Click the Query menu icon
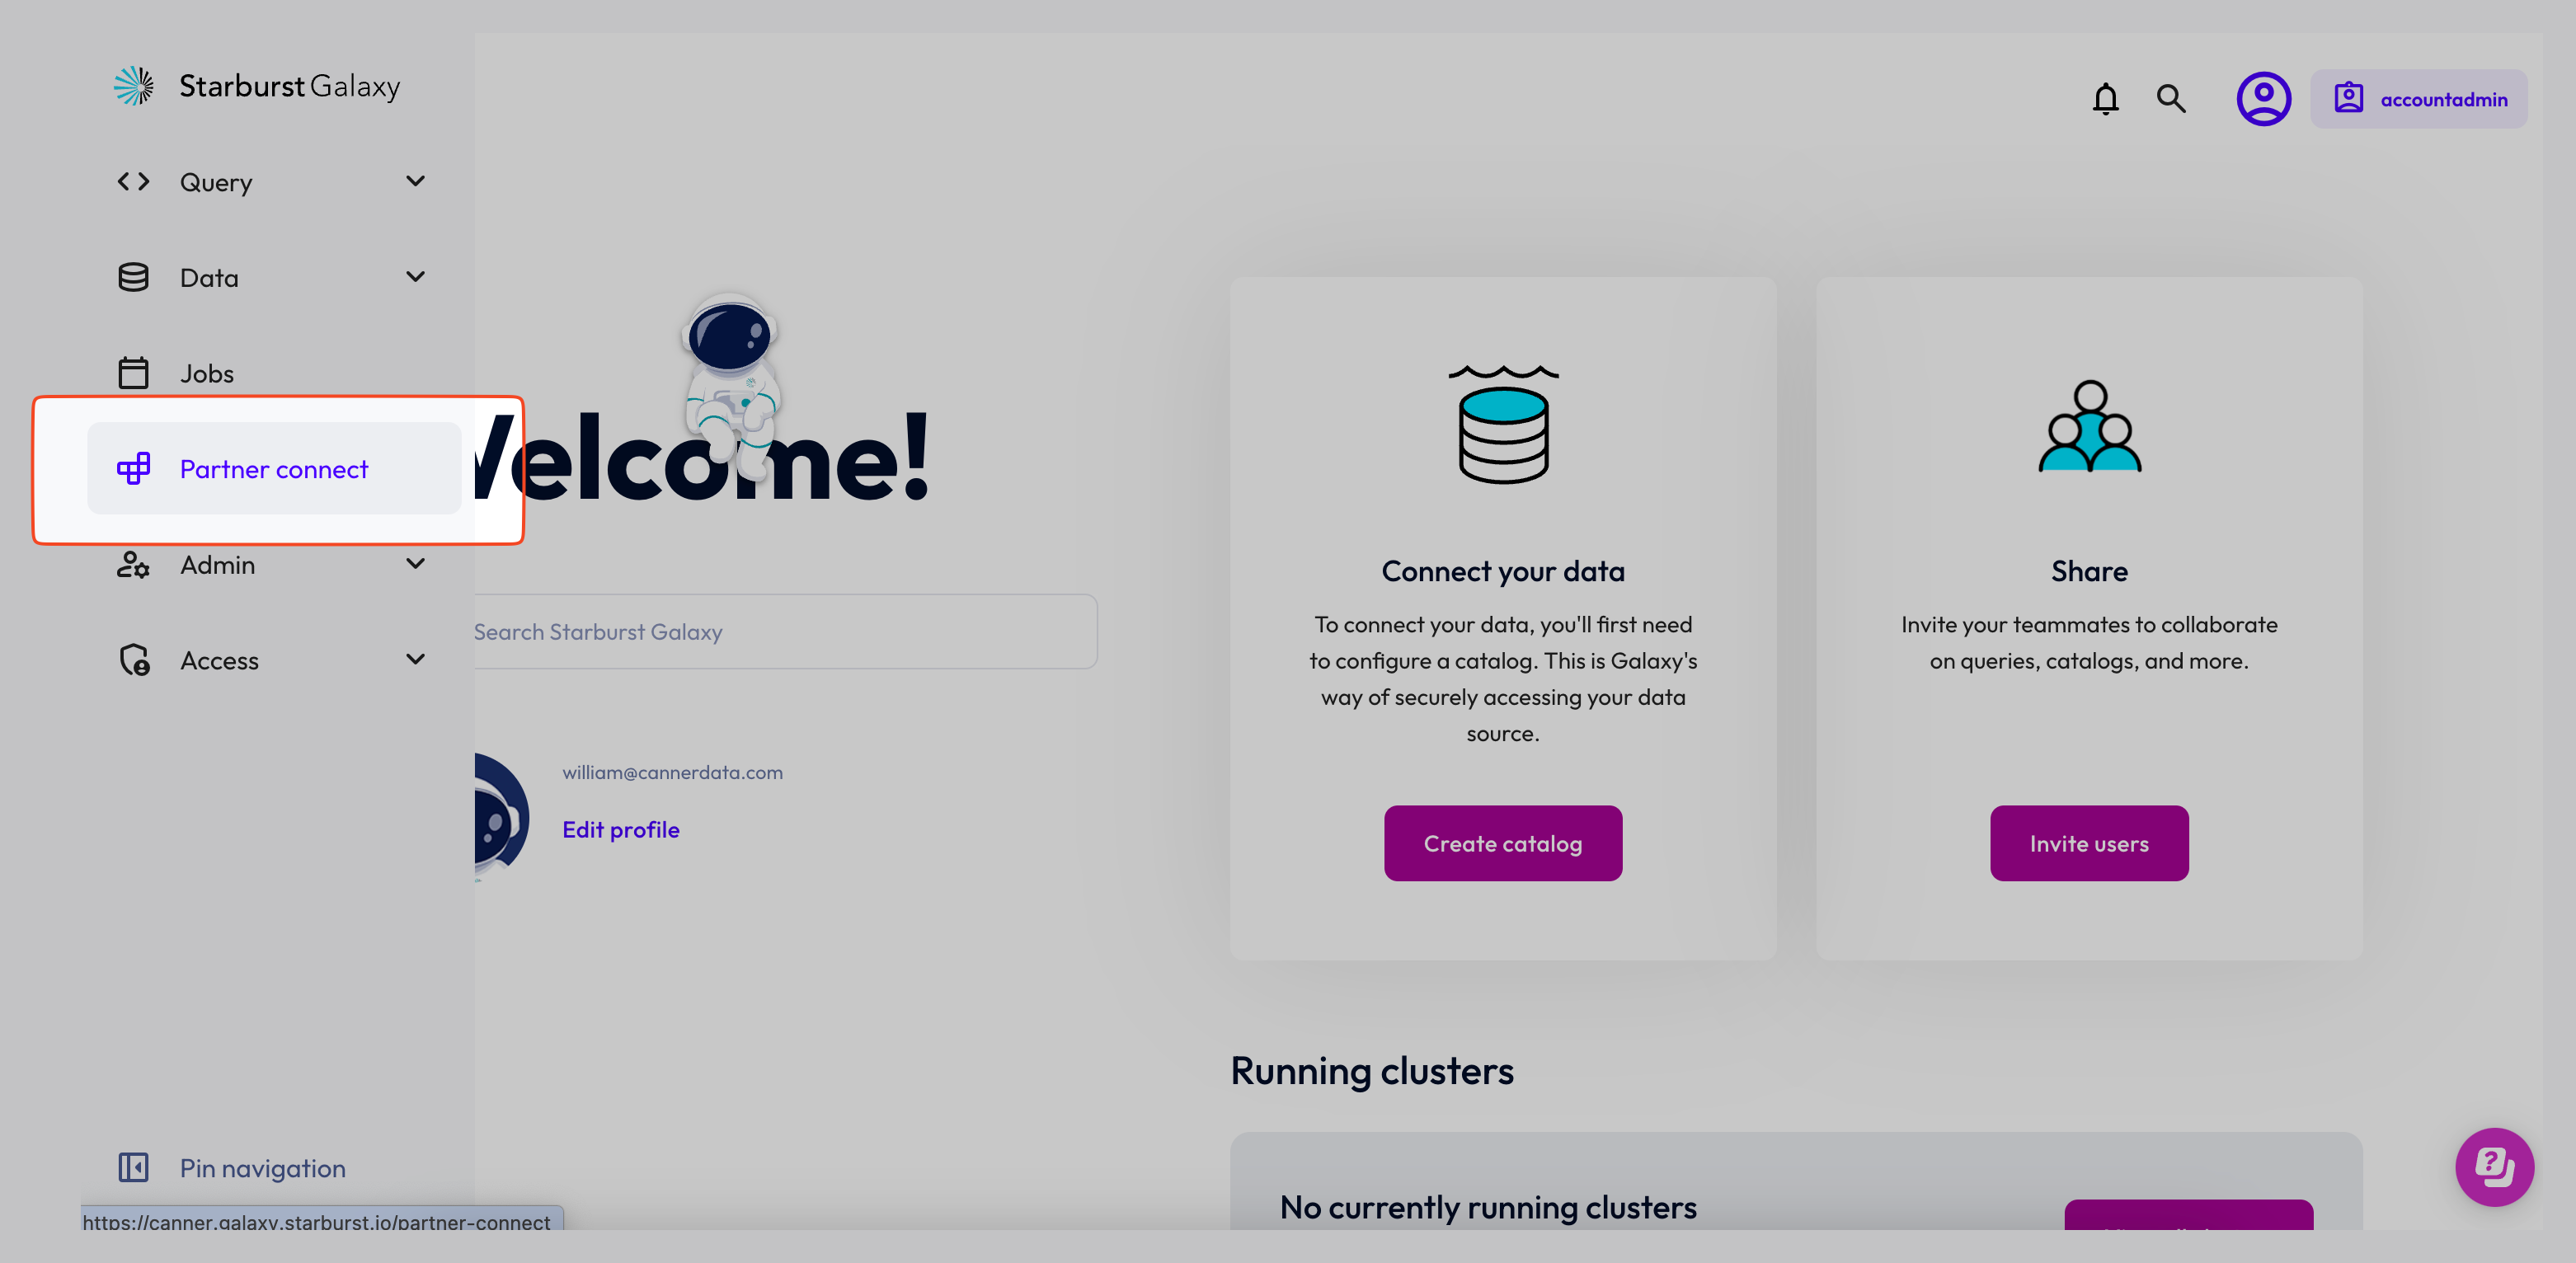Viewport: 2576px width, 1263px height. [x=134, y=181]
